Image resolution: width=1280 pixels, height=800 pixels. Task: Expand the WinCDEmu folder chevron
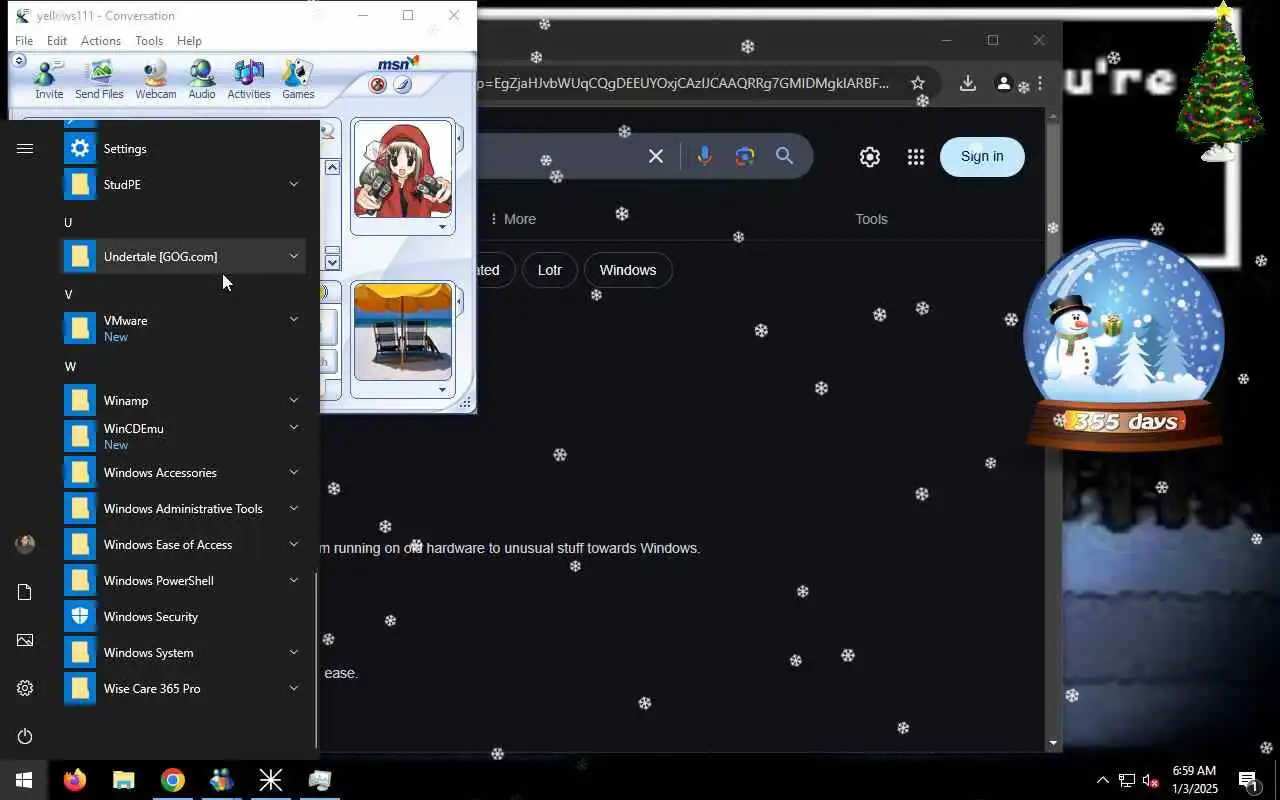pyautogui.click(x=294, y=428)
